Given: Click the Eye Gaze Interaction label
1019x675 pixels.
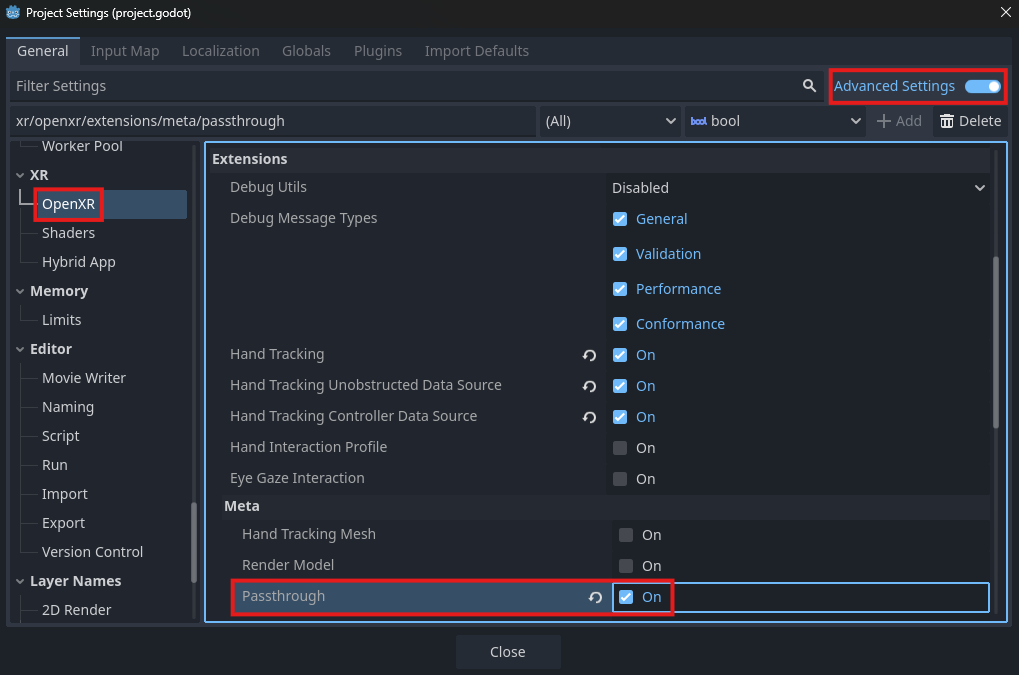Looking at the screenshot, I should (x=297, y=479).
